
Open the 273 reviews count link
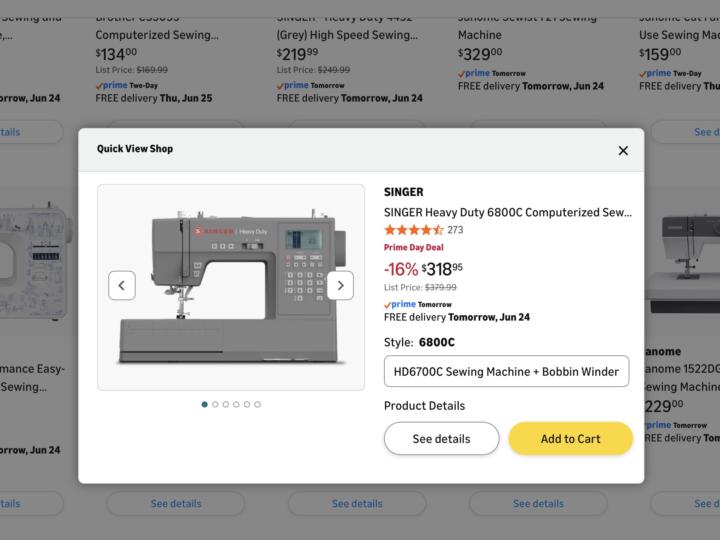click(x=455, y=230)
